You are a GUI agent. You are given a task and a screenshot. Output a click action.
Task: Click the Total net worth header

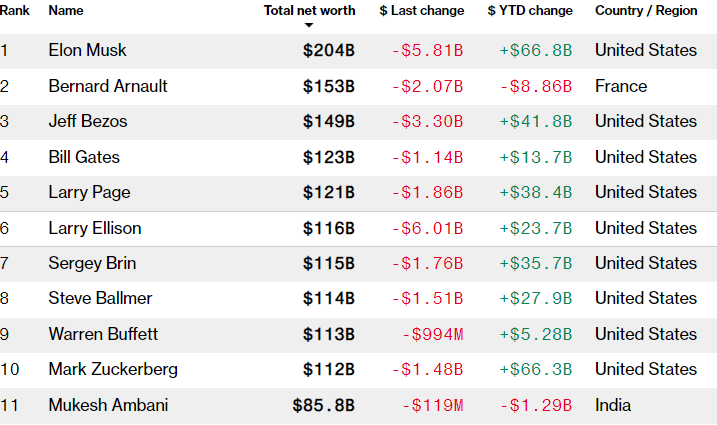309,10
